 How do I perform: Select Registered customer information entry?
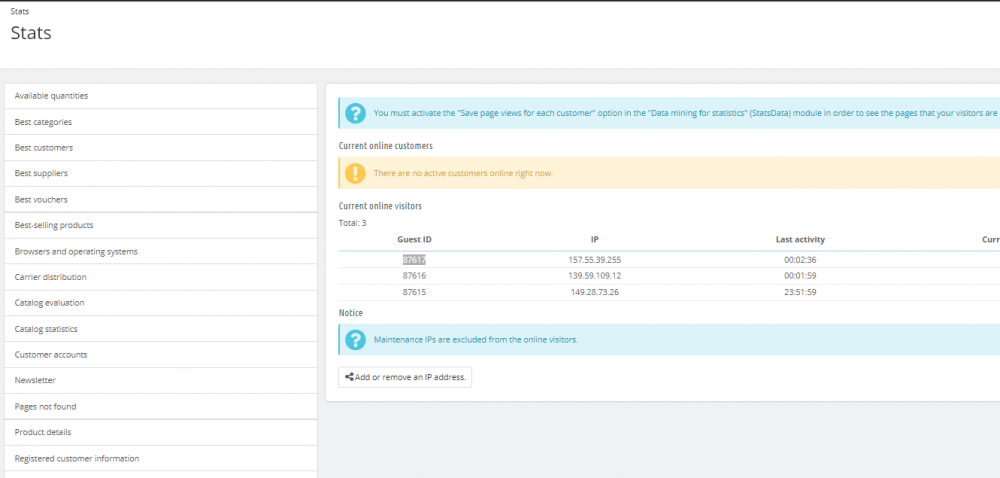tap(161, 458)
